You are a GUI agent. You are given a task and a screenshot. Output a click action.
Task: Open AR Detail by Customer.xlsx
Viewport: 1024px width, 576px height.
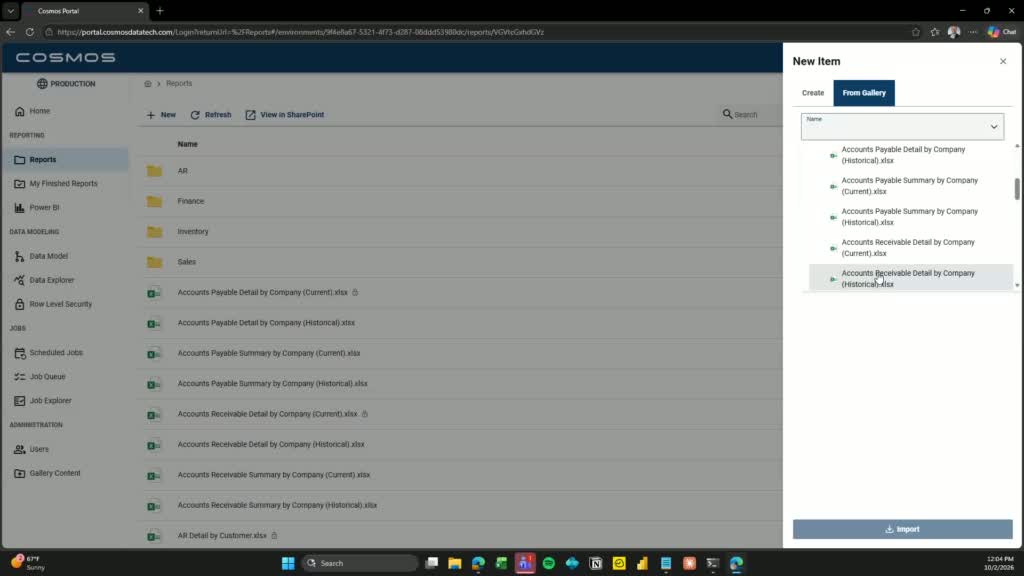(x=222, y=536)
